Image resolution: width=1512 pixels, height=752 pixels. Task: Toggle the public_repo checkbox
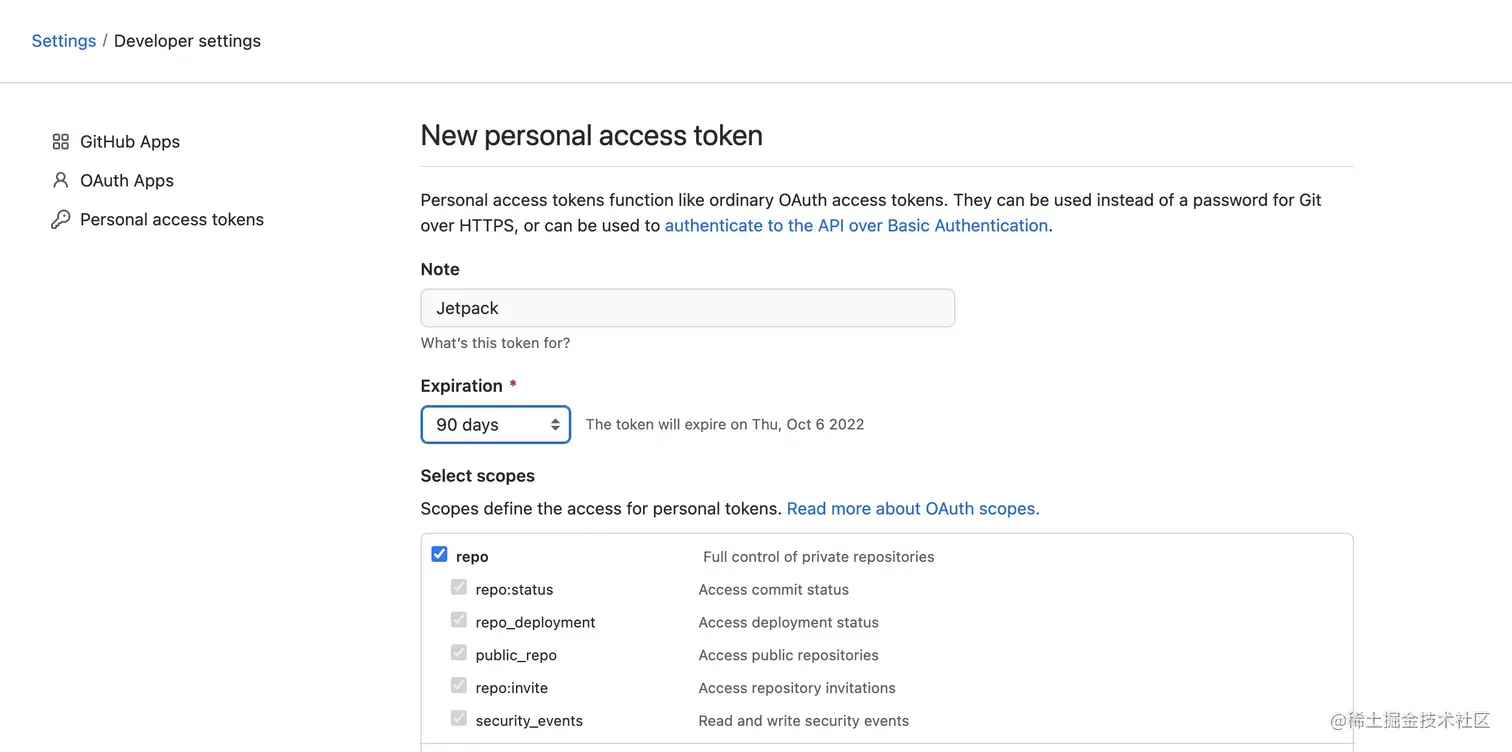[459, 653]
